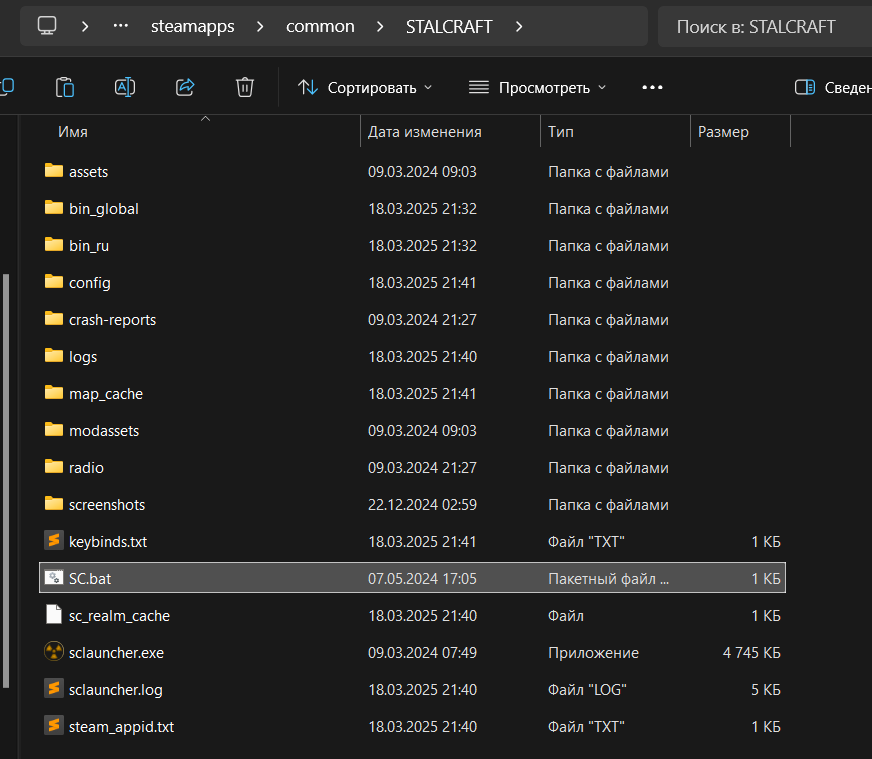Select the folder name map_cache
872x759 pixels.
point(106,394)
